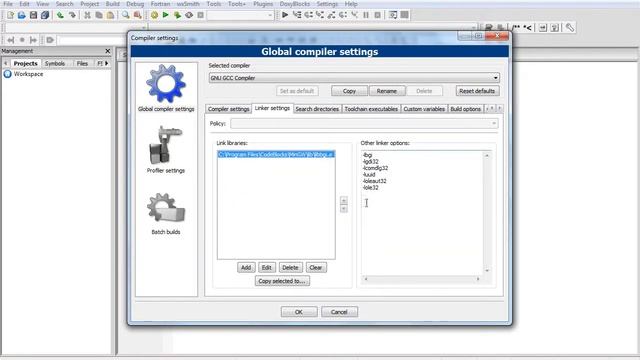
Task: Switch to Compiler settings tab
Action: pos(229,109)
